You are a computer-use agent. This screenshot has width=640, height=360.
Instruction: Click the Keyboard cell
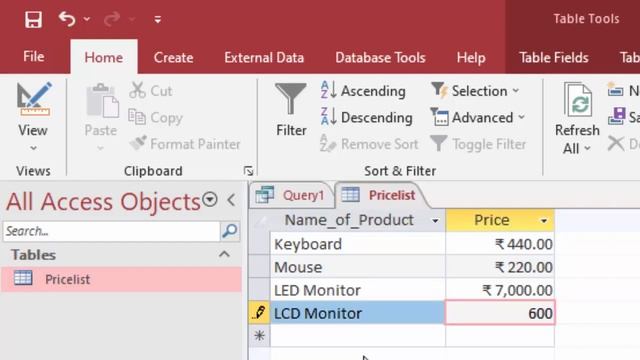(358, 244)
